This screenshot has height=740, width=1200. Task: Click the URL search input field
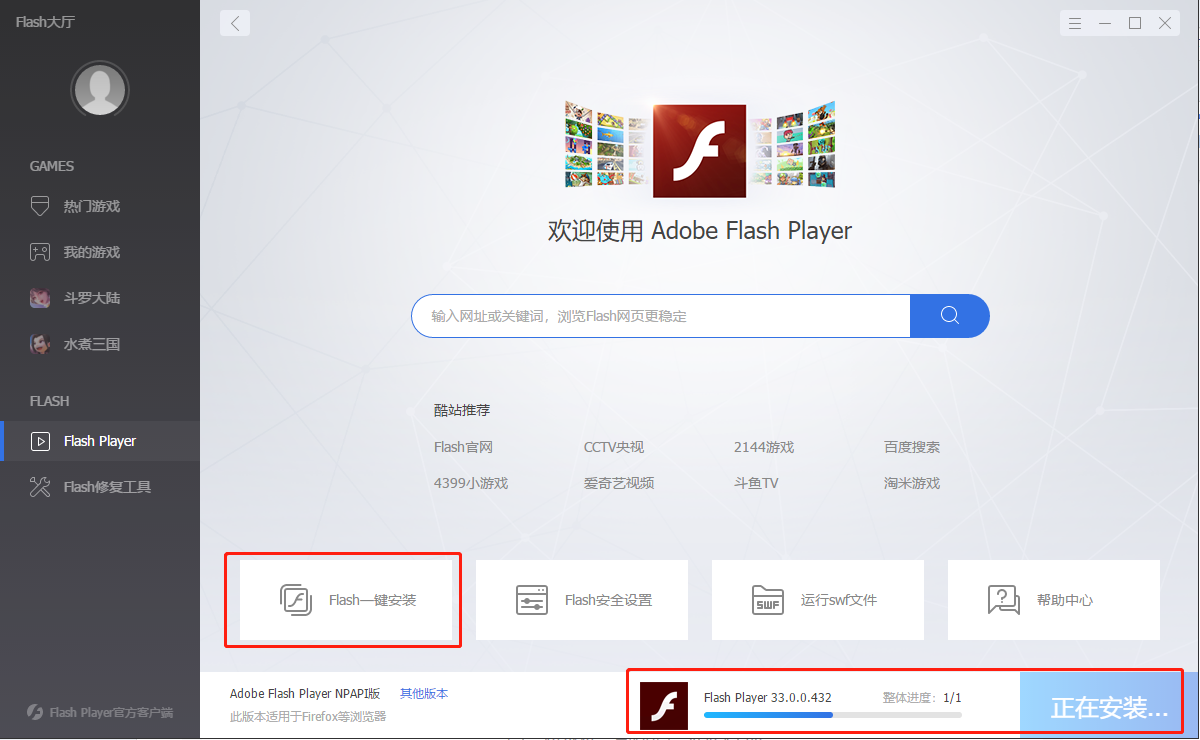pyautogui.click(x=660, y=316)
